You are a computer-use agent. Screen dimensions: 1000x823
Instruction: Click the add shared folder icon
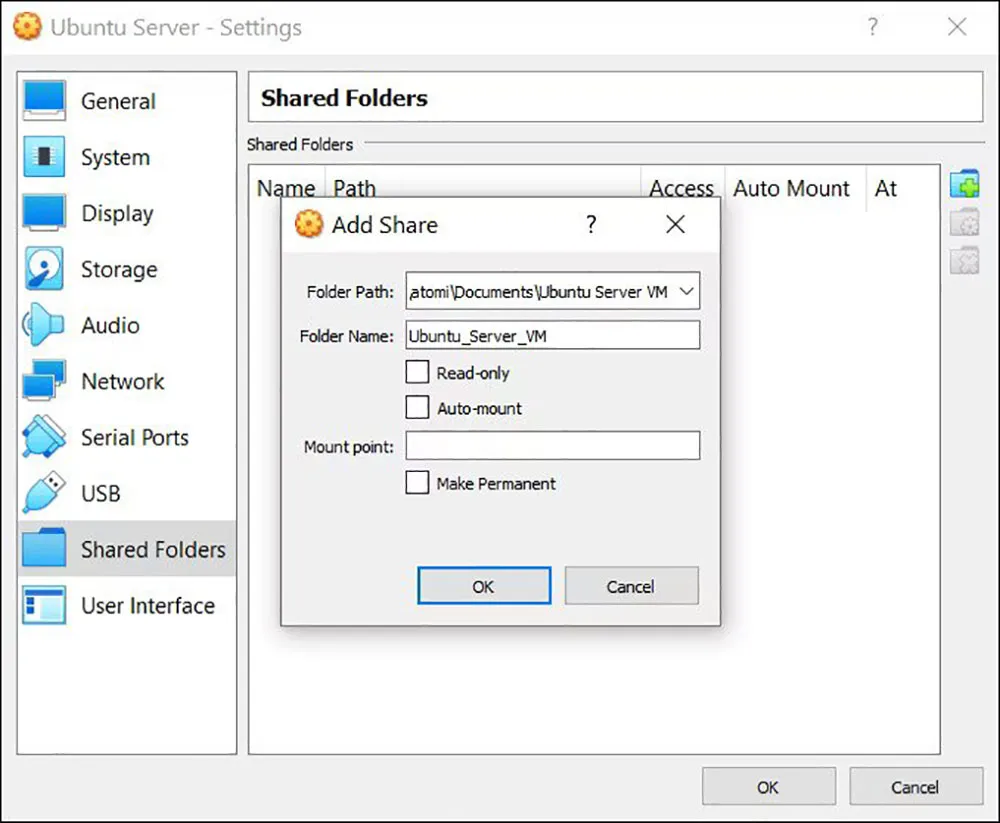point(964,185)
